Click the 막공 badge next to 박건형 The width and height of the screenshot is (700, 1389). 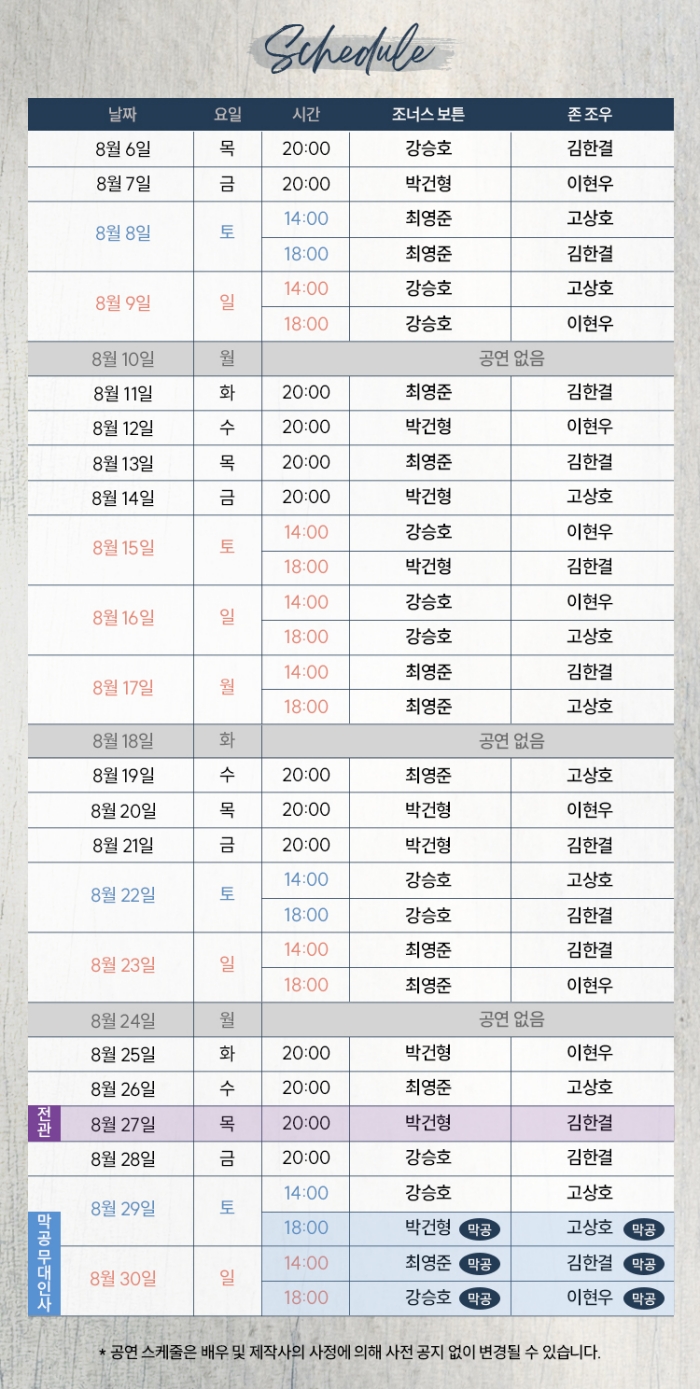tap(480, 1229)
